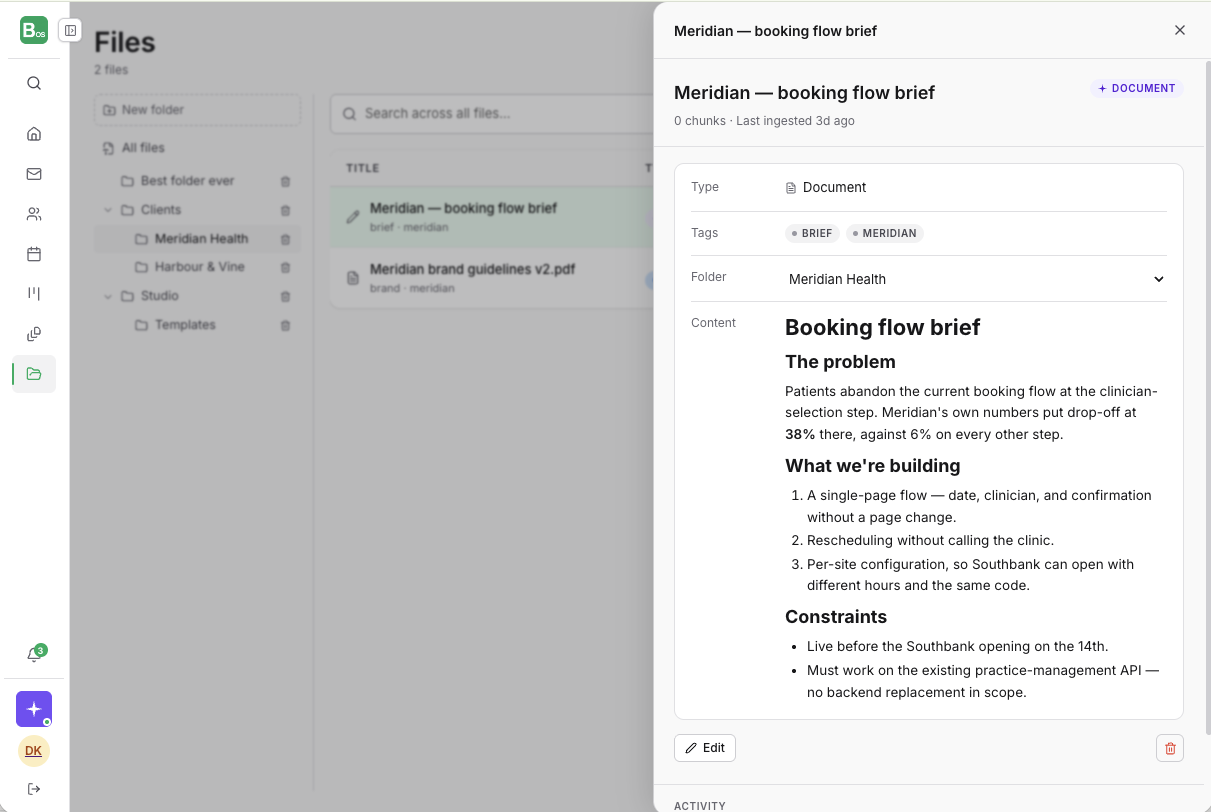Select the Templates folder
The image size is (1211, 812).
(x=185, y=325)
